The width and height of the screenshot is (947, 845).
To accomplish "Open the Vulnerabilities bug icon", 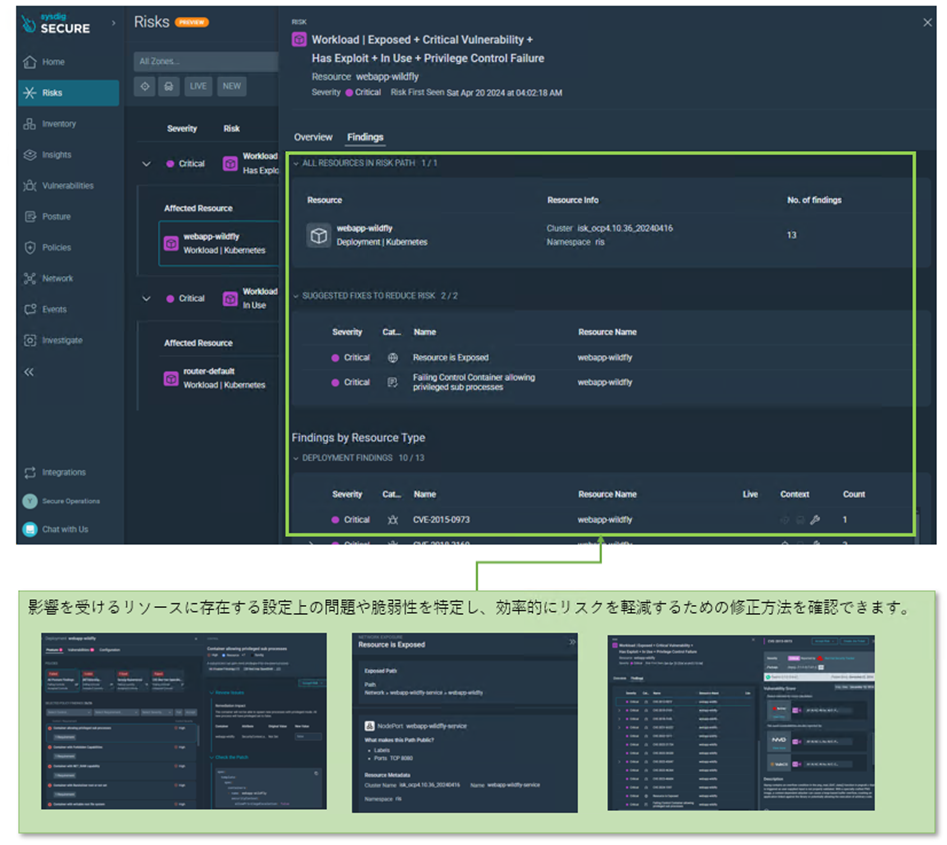I will coord(30,186).
